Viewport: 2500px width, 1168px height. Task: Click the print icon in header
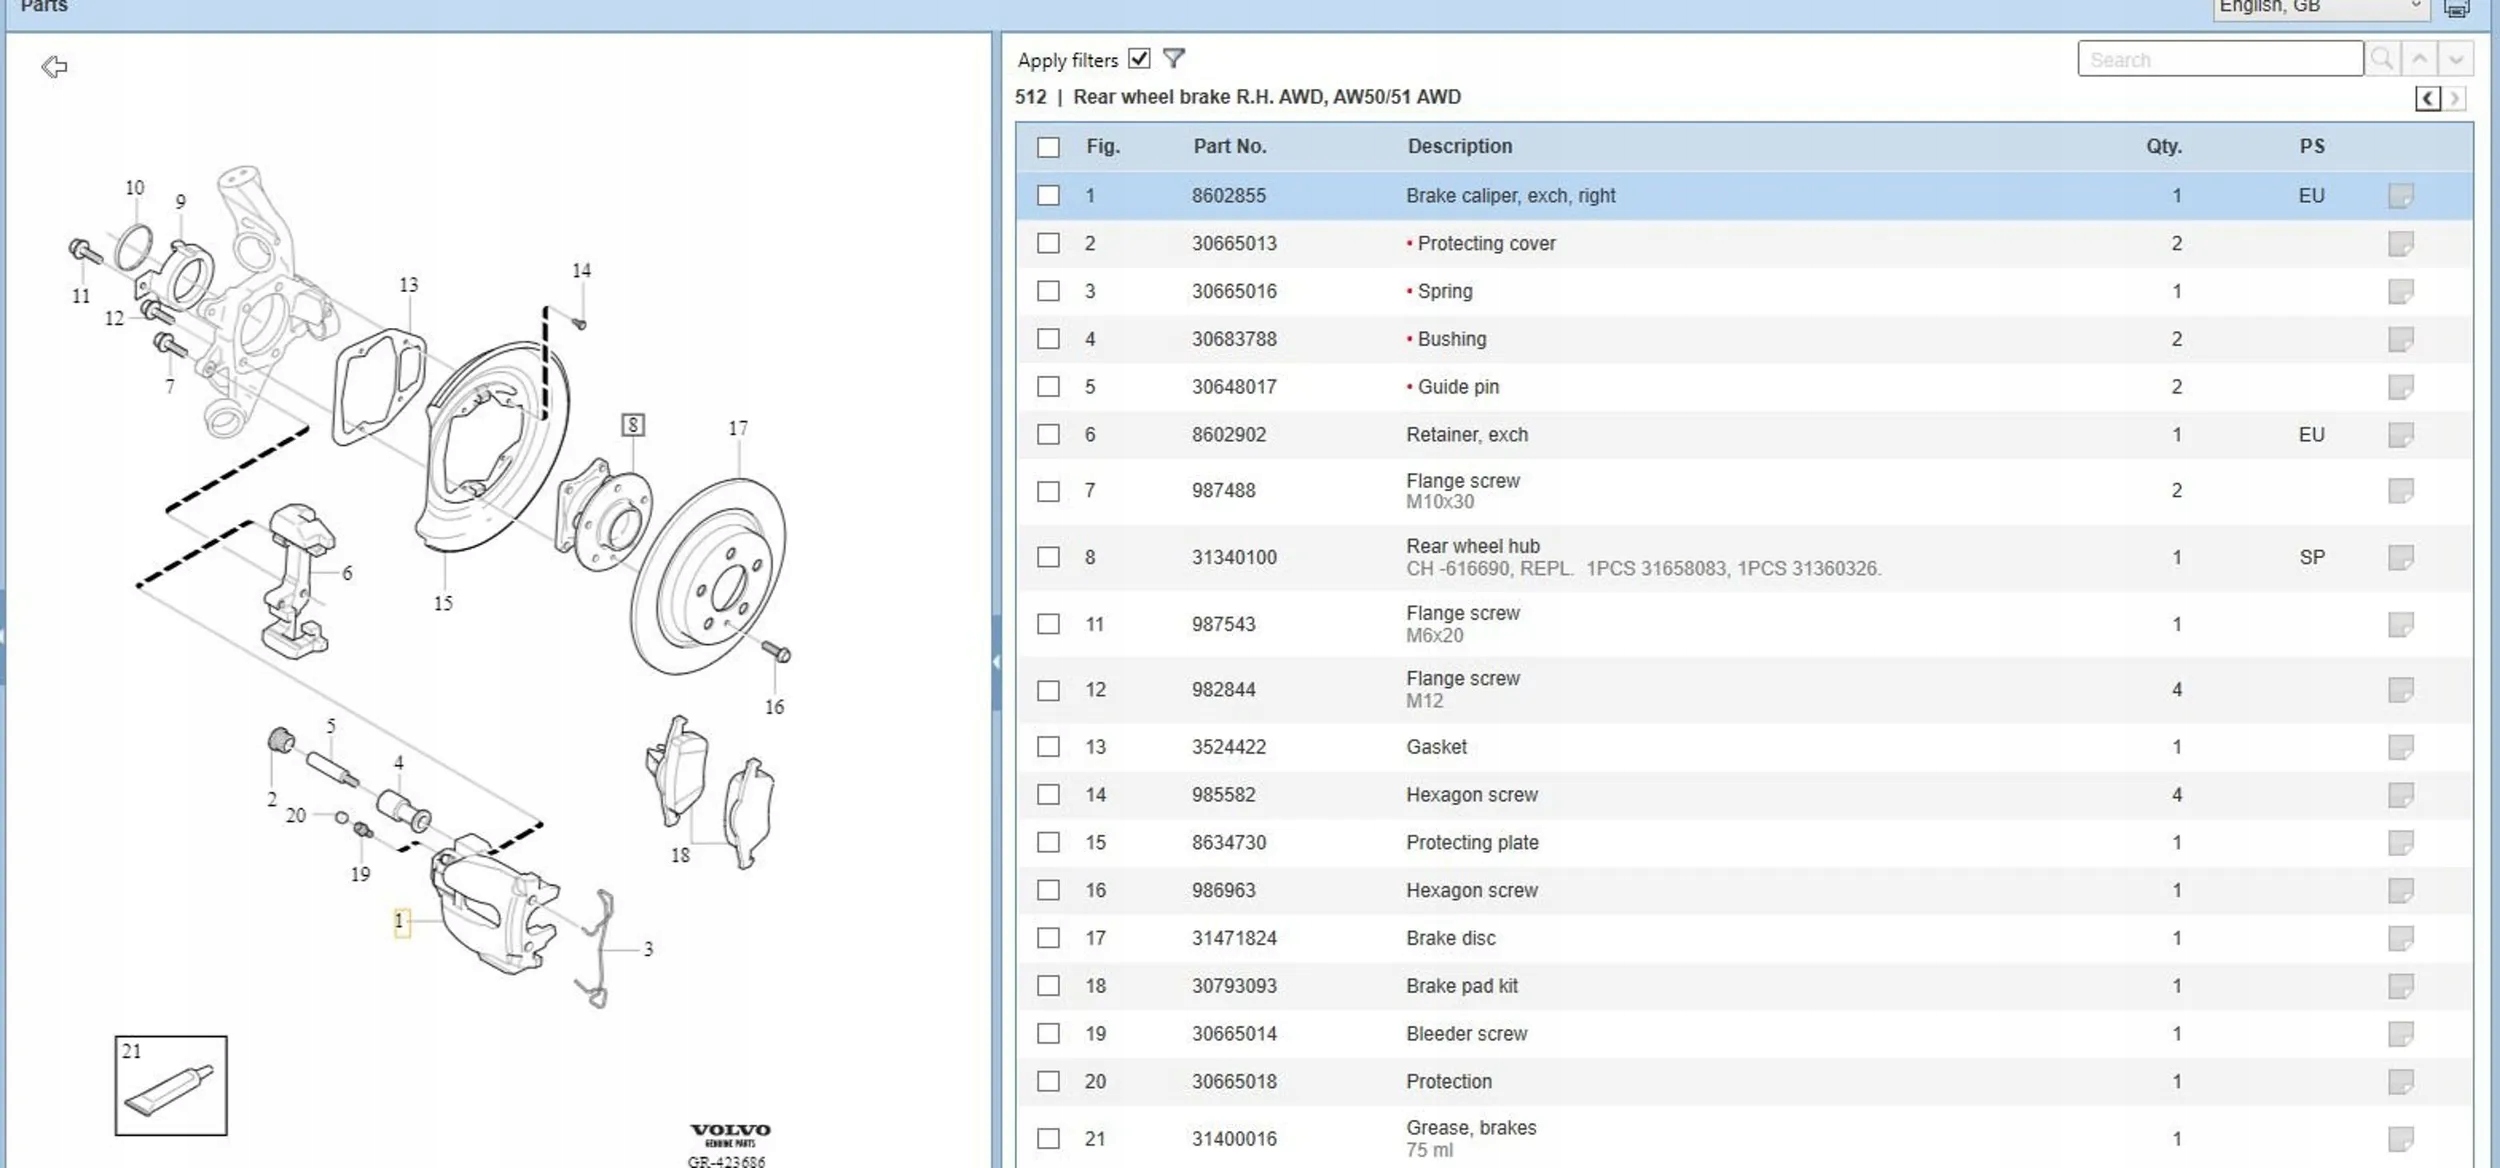click(x=2458, y=8)
